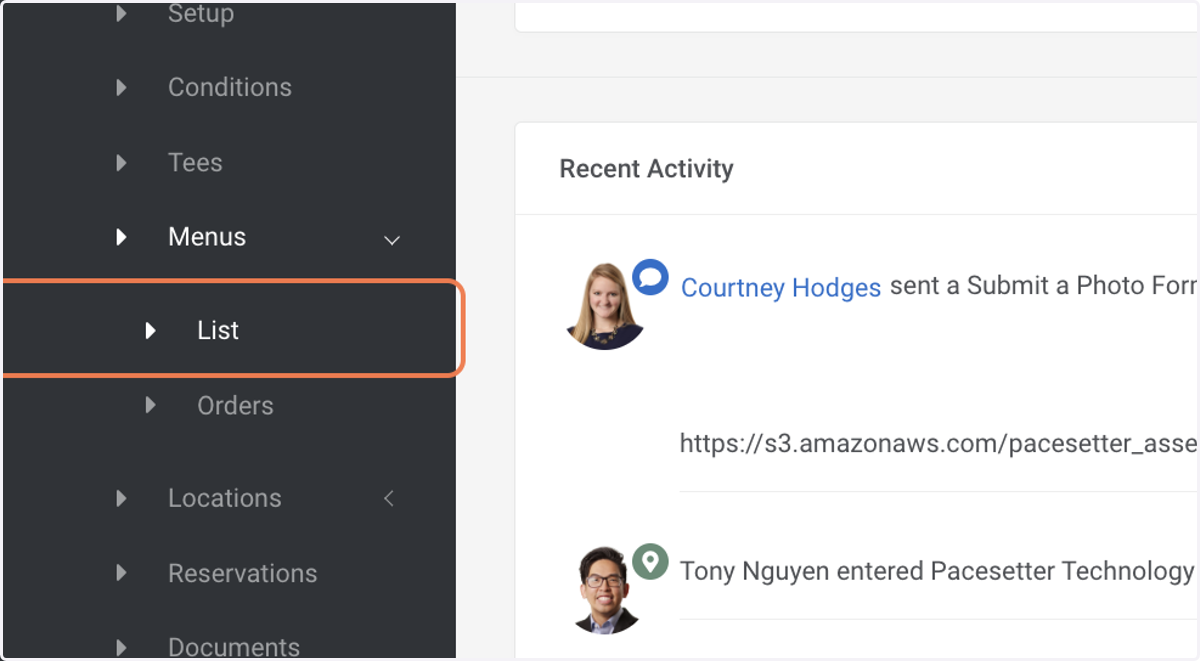Click the green location pin badge

pos(650,561)
